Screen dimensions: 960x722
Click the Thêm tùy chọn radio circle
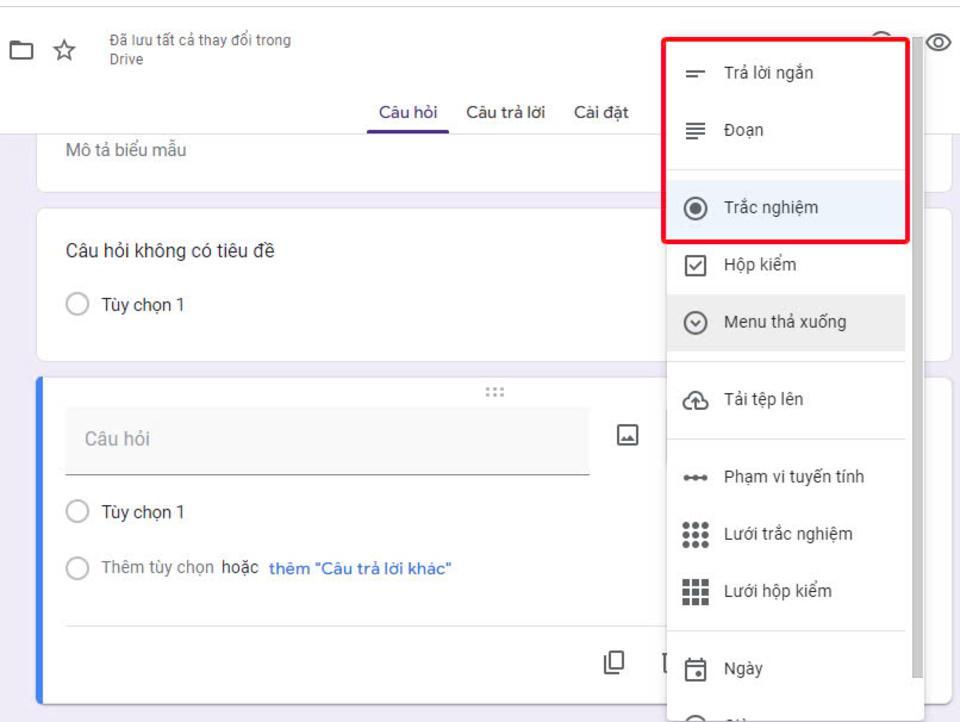click(x=77, y=568)
